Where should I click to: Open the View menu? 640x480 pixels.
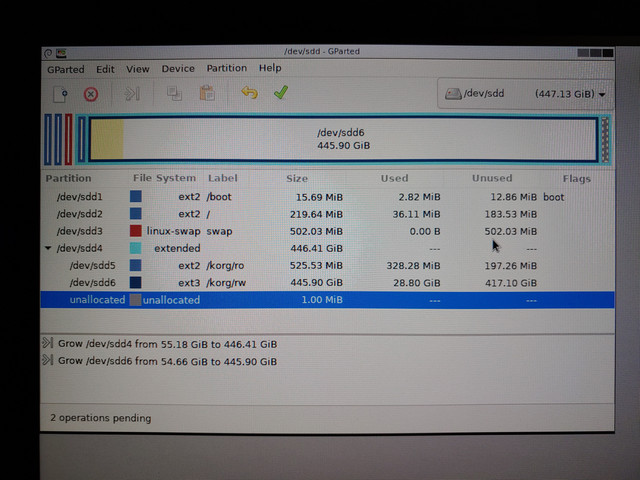(138, 69)
